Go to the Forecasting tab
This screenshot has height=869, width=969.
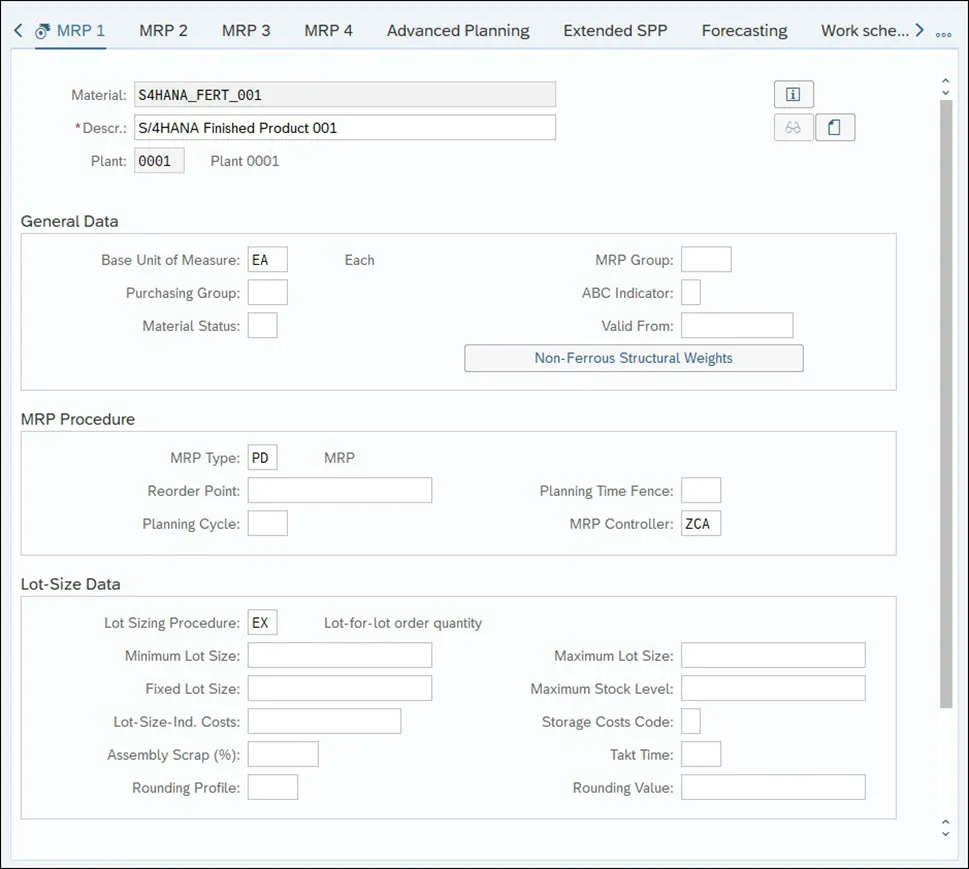point(744,30)
